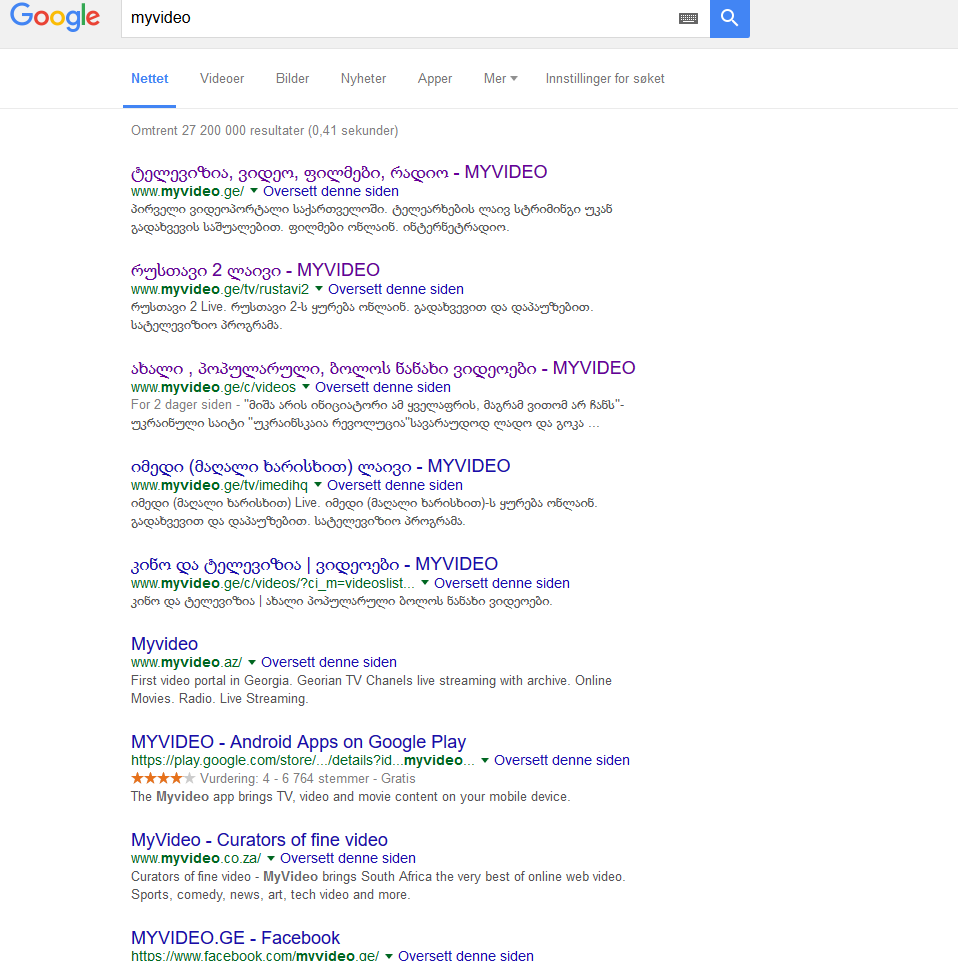This screenshot has height=961, width=958.
Task: Open the Myvideo result title
Action: pos(164,644)
